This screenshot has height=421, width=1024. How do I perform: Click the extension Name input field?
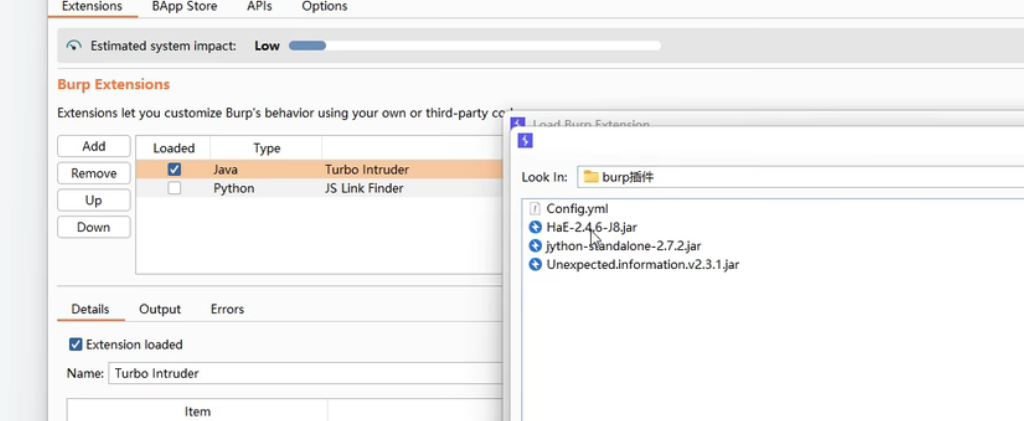(x=305, y=373)
